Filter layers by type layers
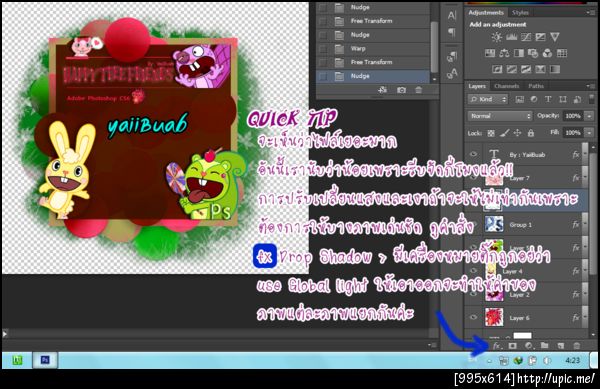The width and height of the screenshot is (600, 389). point(548,99)
